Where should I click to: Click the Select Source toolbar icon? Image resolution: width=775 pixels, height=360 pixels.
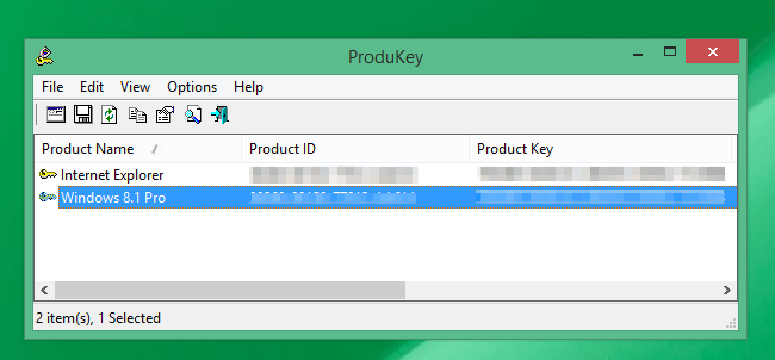click(x=56, y=115)
